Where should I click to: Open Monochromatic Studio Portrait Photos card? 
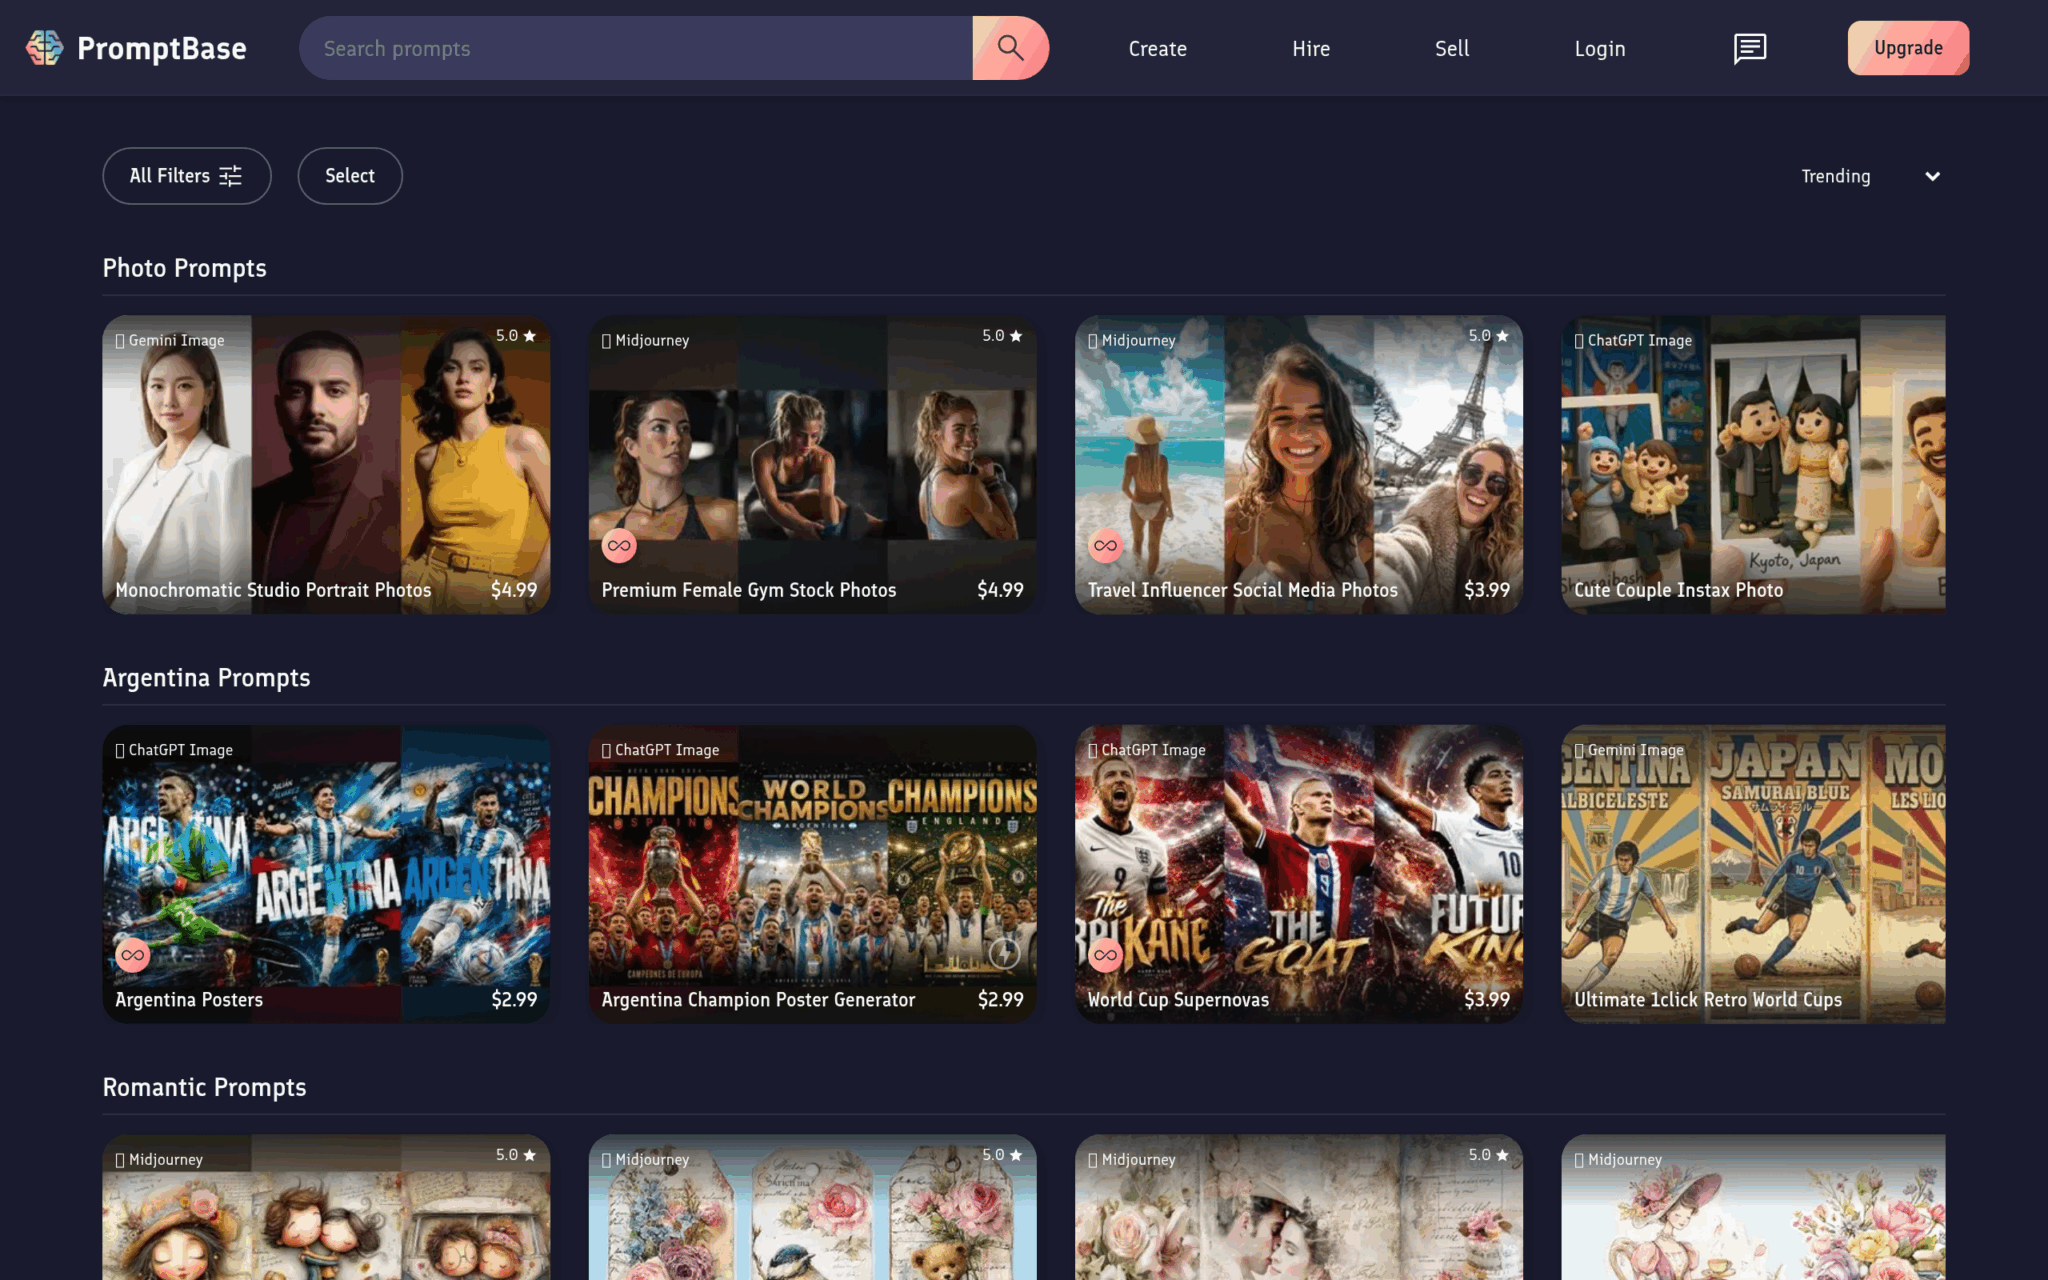[326, 465]
